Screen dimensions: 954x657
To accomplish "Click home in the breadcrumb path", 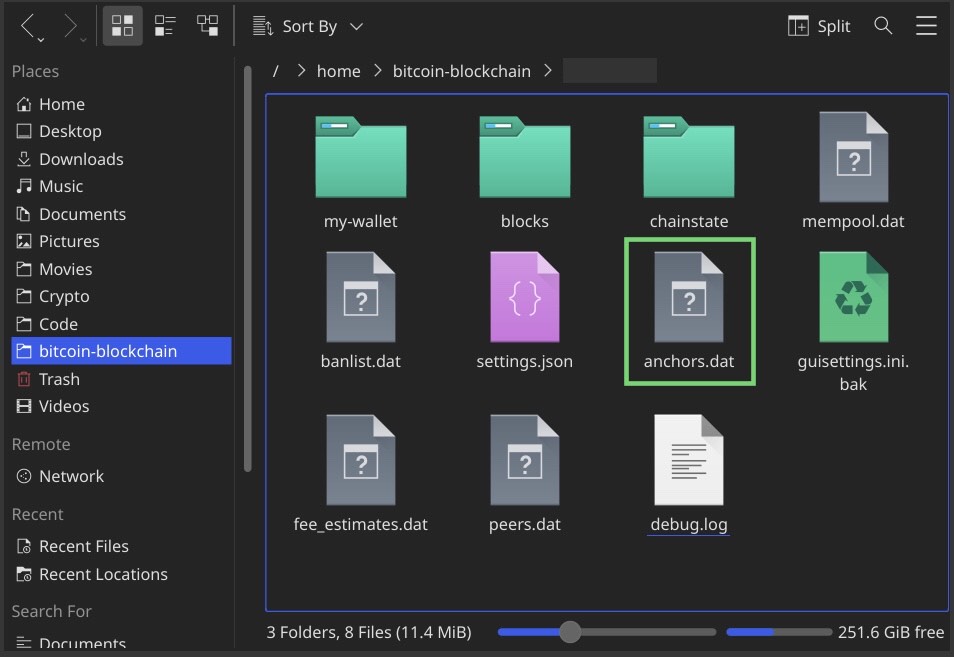I will [x=338, y=71].
